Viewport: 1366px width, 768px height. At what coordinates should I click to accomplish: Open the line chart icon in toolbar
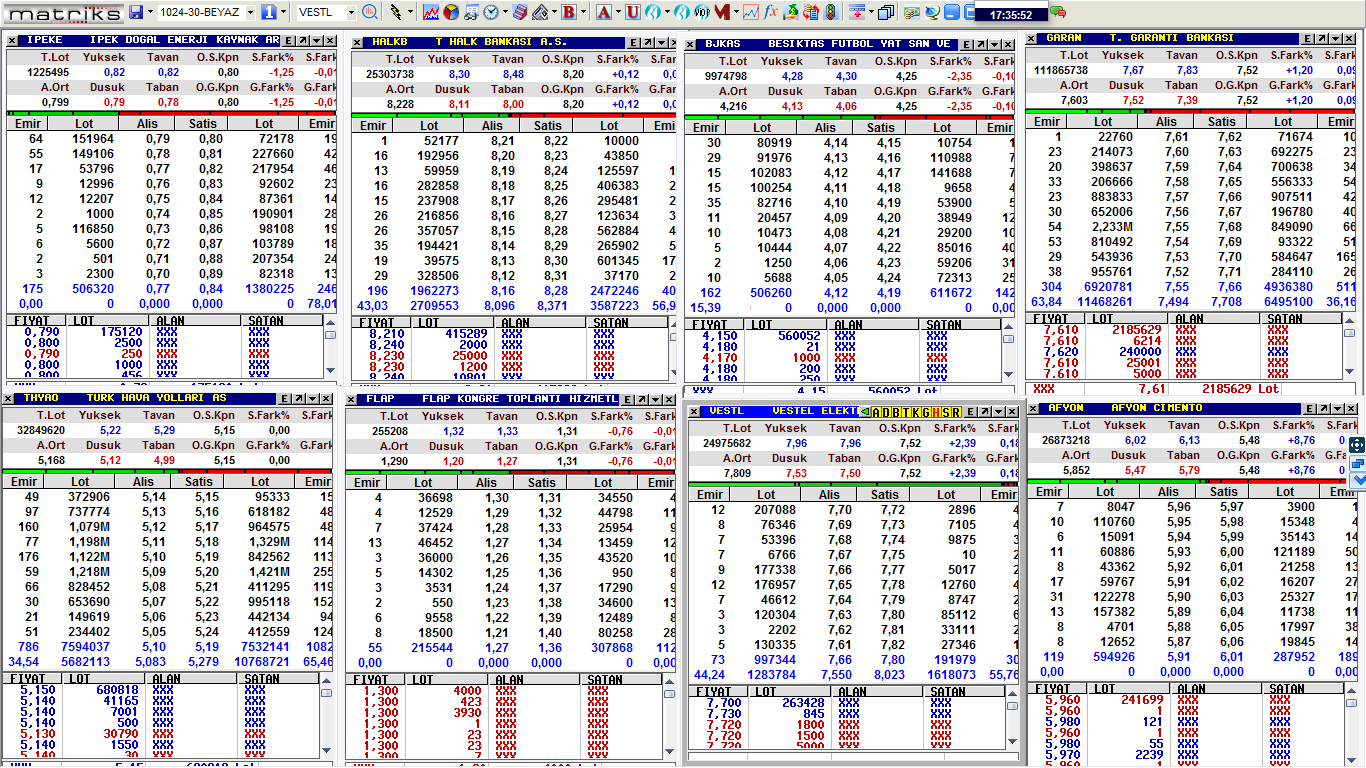coord(431,12)
